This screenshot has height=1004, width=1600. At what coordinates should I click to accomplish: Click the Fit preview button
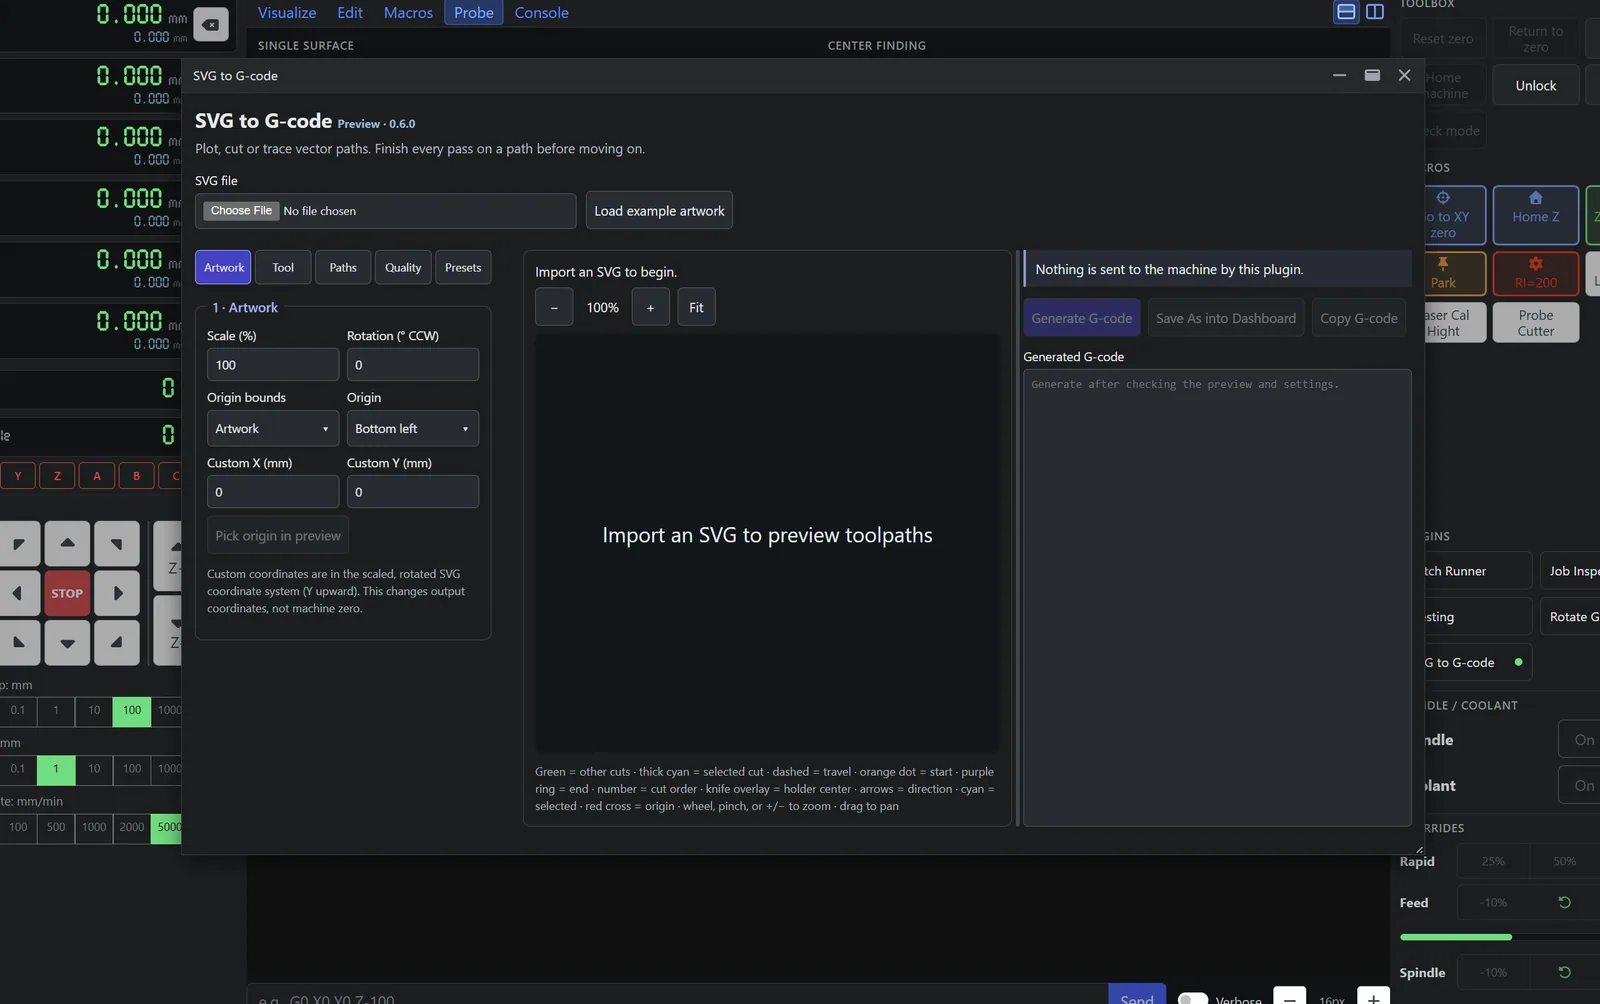[x=696, y=307]
